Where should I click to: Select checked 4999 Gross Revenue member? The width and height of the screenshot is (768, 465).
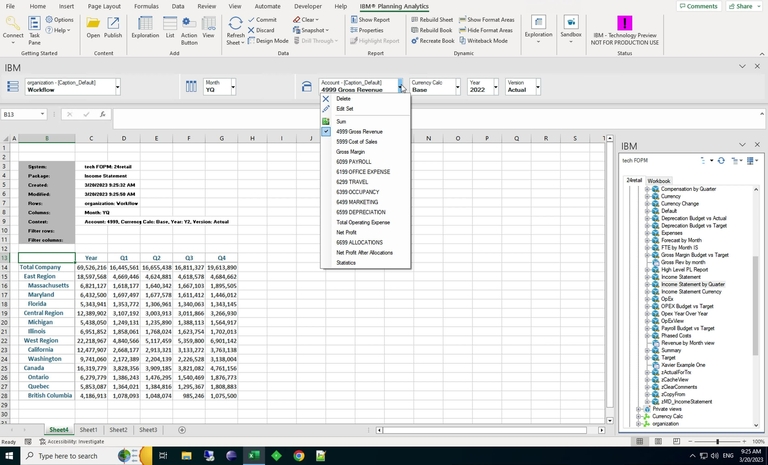[365, 132]
